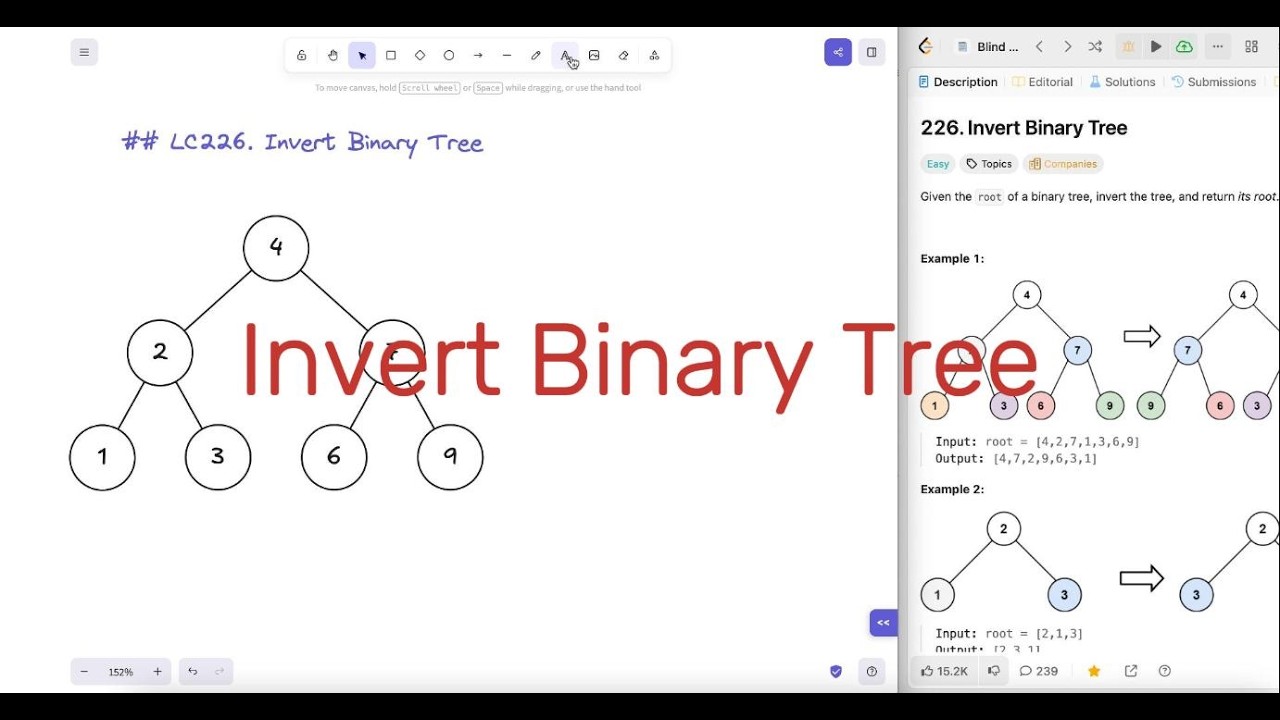Image resolution: width=1280 pixels, height=720 pixels.
Task: Go to previous problem arrow
Action: [1039, 47]
